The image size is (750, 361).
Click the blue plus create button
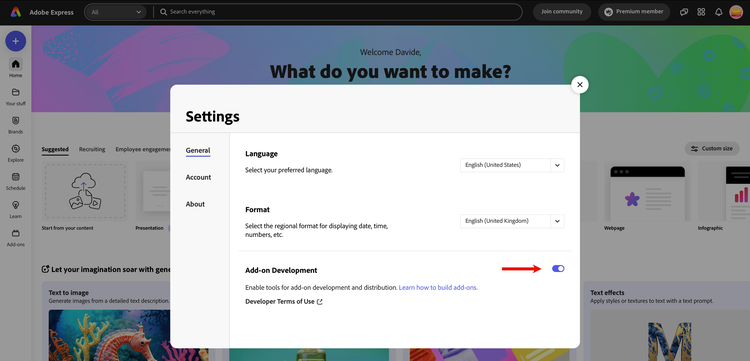click(x=16, y=41)
